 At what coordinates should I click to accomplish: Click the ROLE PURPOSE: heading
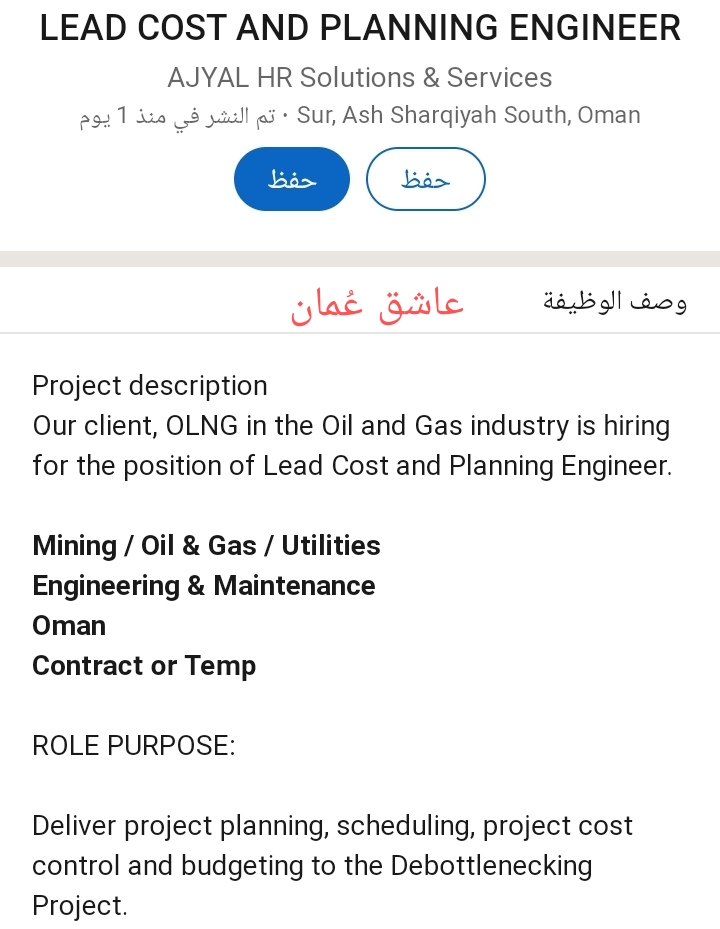134,746
